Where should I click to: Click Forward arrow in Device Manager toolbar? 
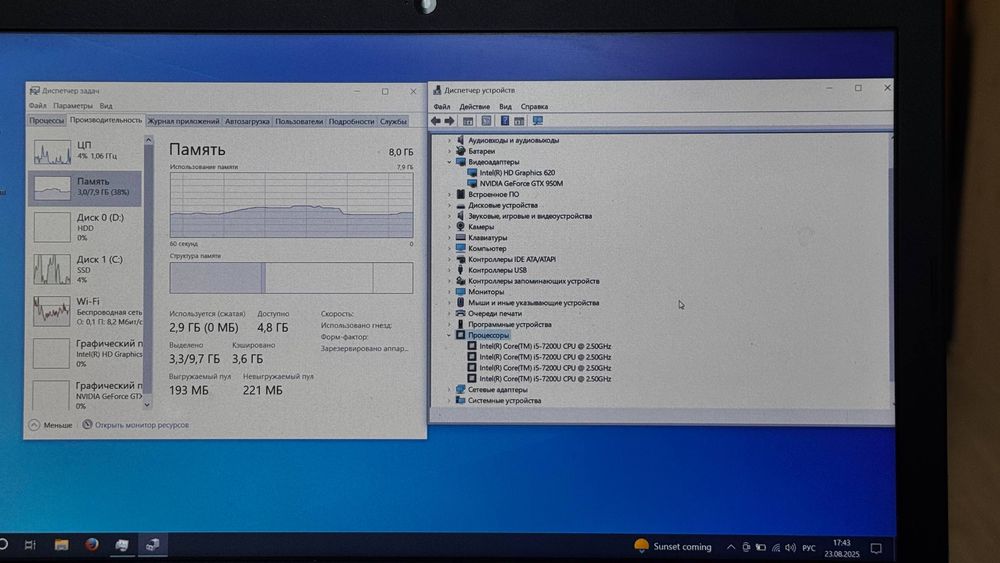tap(450, 121)
